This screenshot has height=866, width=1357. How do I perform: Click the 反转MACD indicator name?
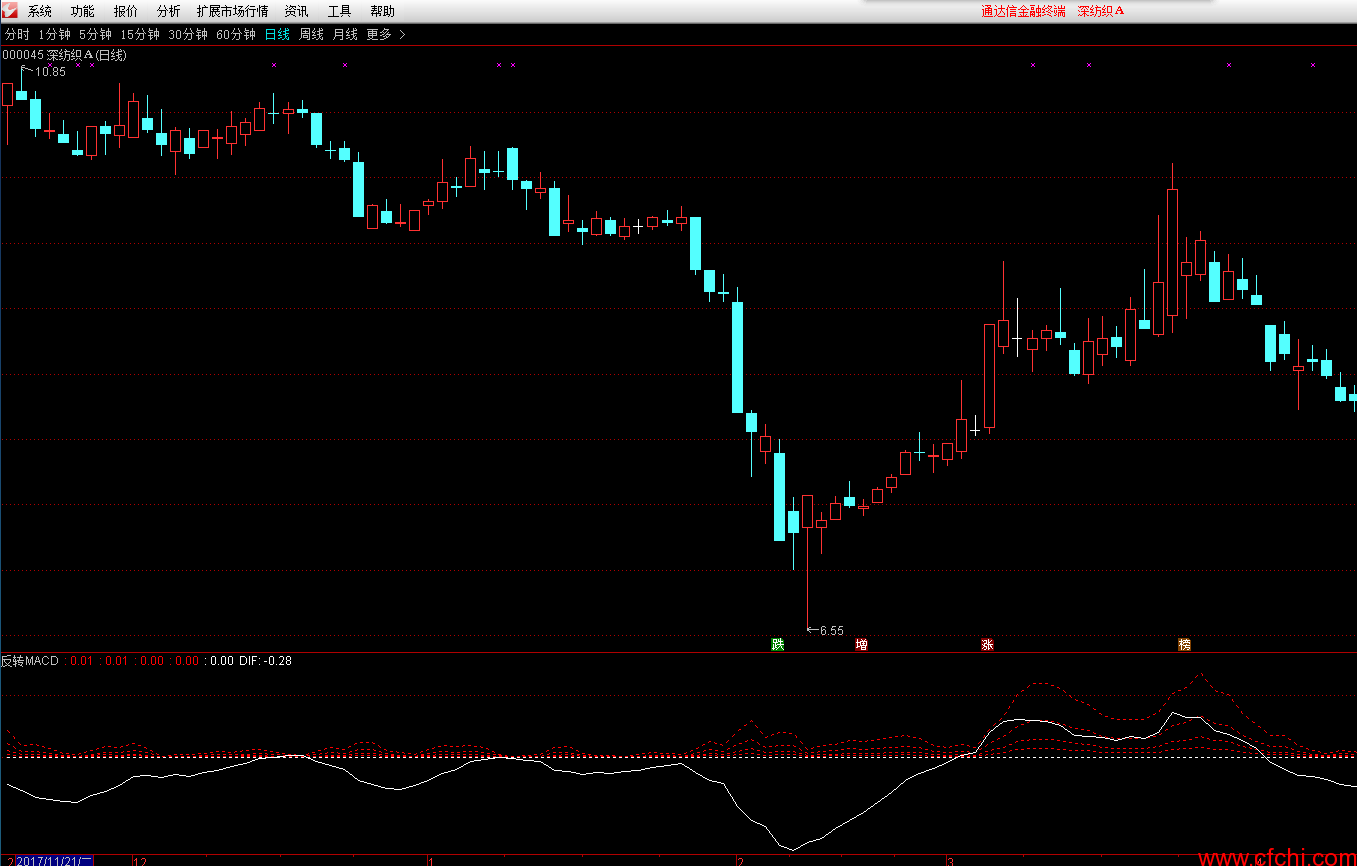30,661
